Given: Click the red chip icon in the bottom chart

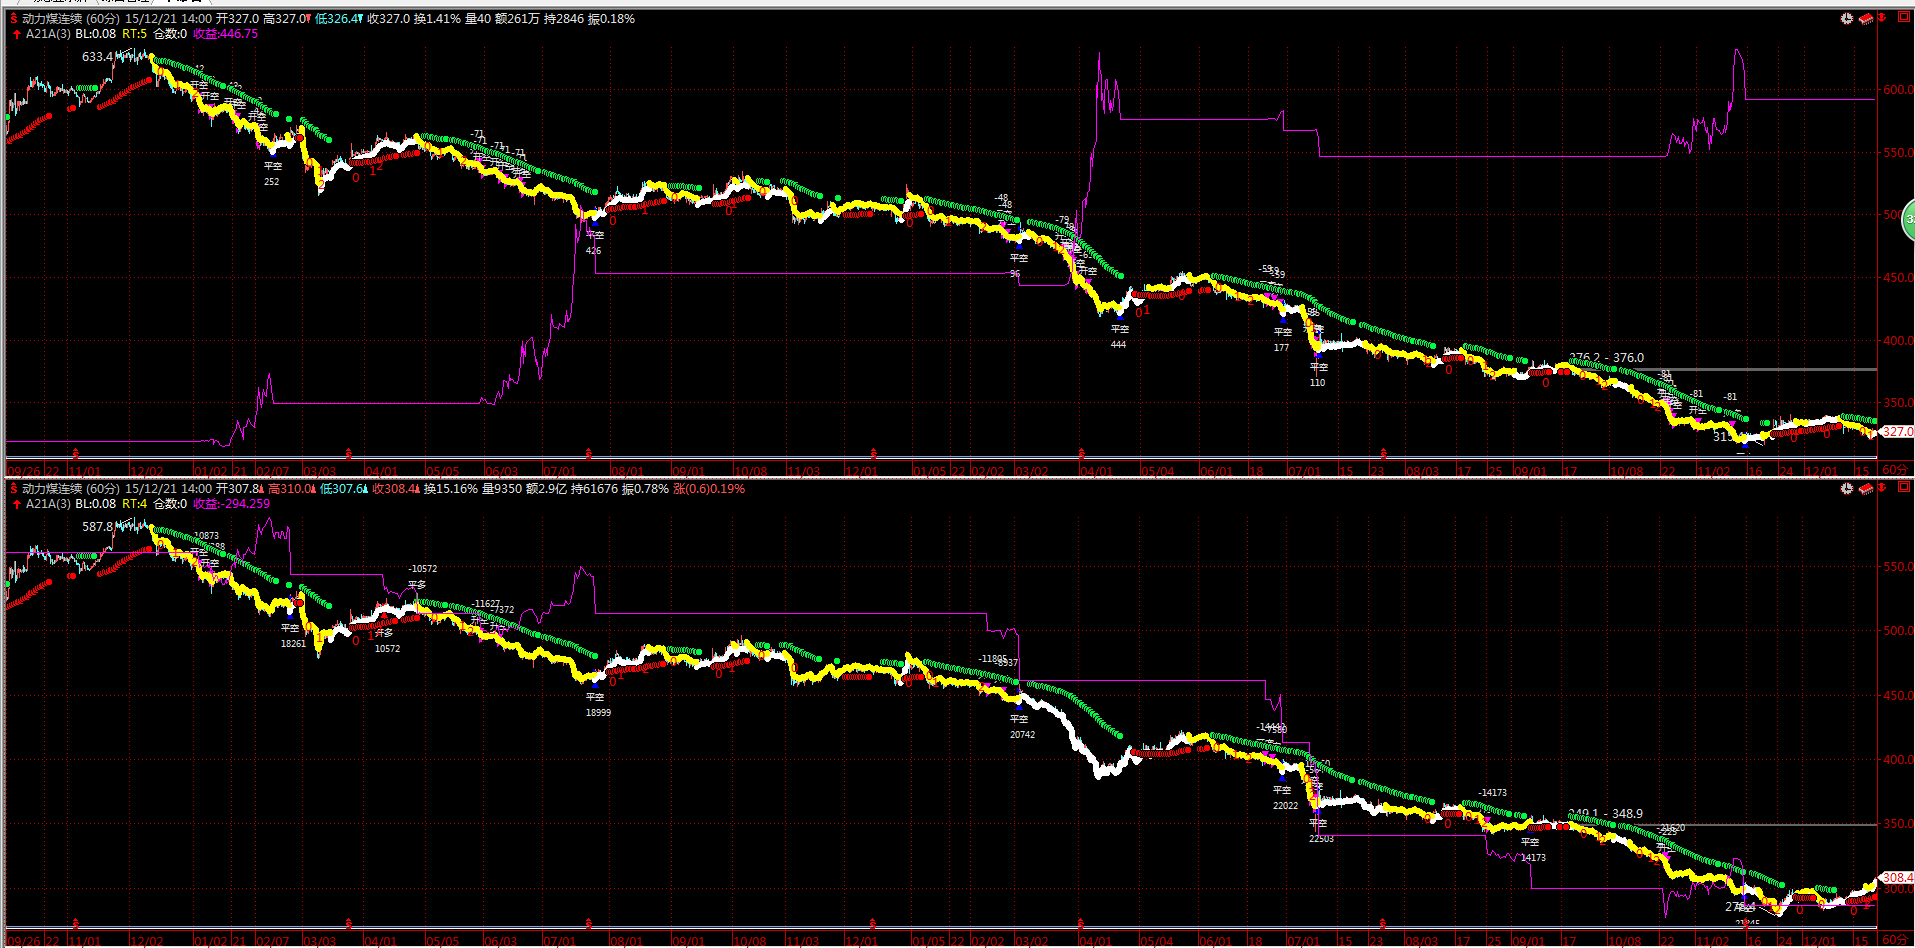Looking at the screenshot, I should [1865, 489].
